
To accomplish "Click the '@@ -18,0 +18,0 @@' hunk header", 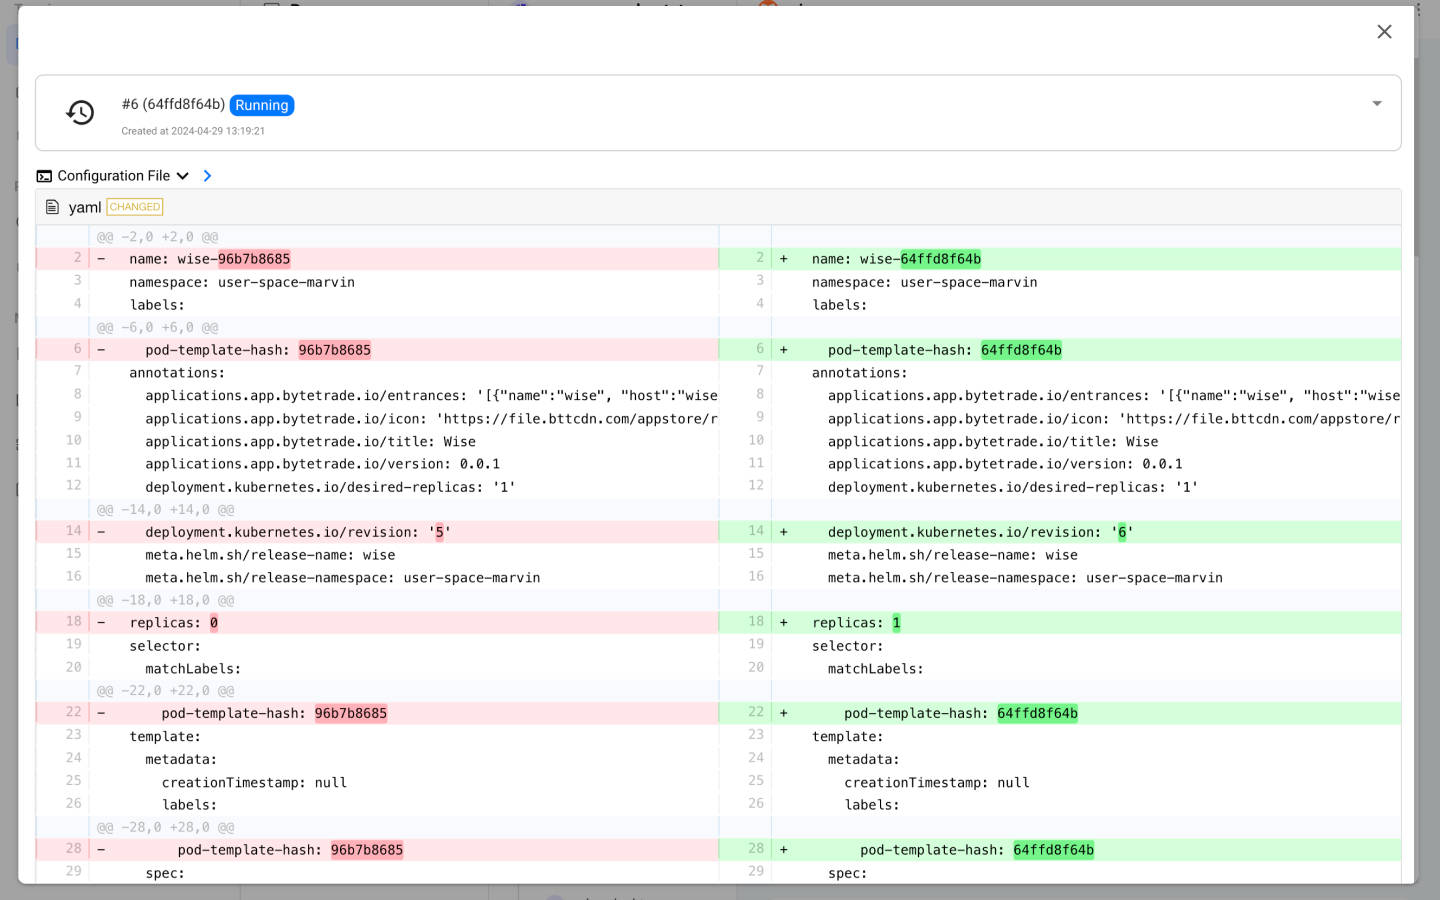I will click(165, 600).
